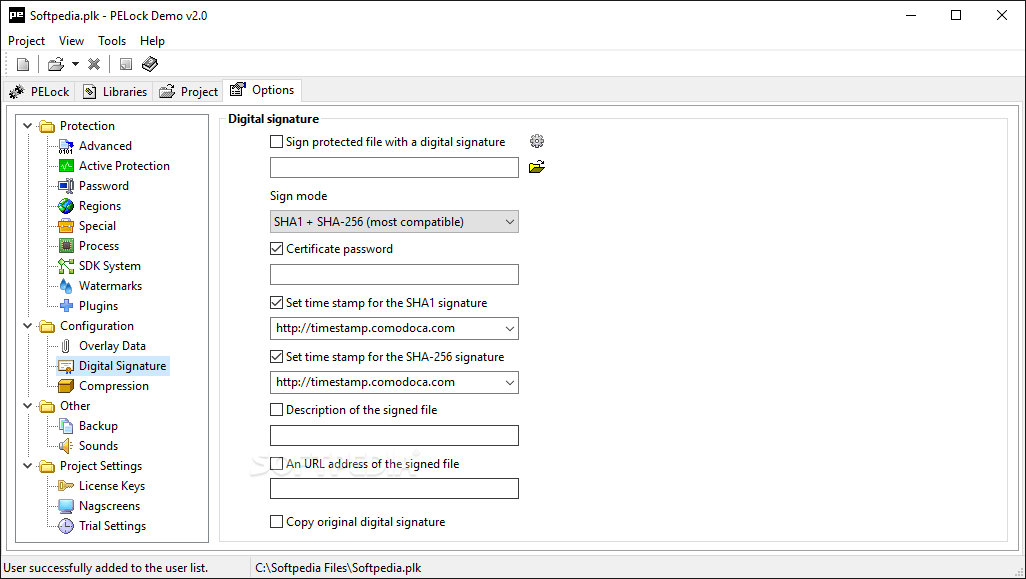Collapse the Protection tree node

pyautogui.click(x=27, y=126)
